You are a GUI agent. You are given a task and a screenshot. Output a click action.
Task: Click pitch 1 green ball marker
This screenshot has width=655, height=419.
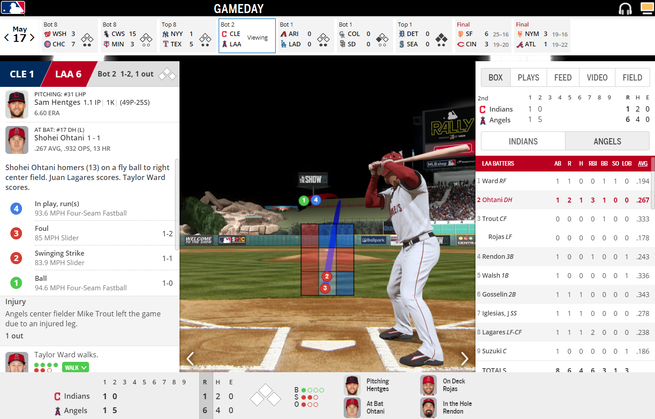(x=304, y=201)
